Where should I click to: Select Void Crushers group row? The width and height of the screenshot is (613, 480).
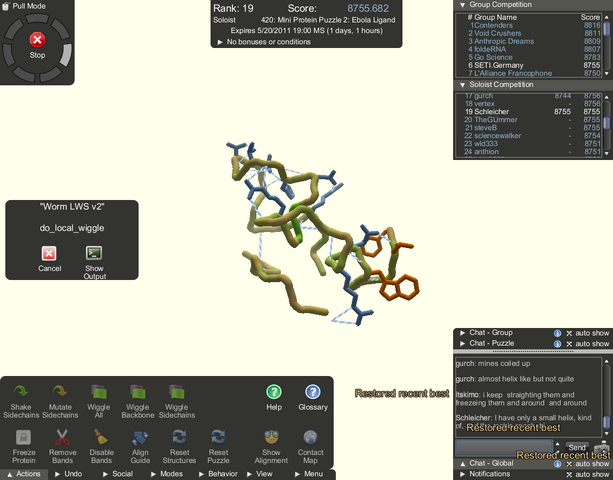coord(529,34)
